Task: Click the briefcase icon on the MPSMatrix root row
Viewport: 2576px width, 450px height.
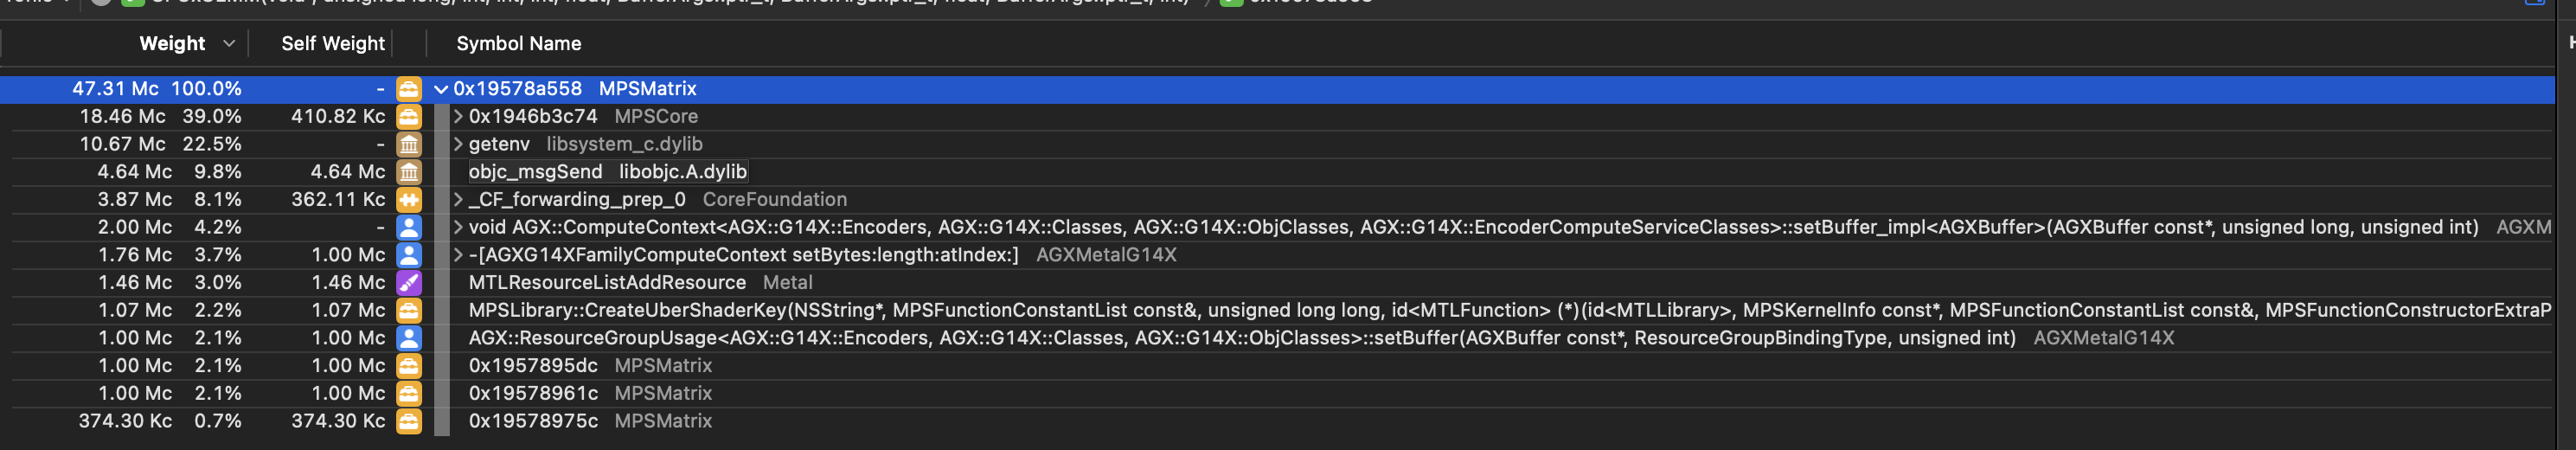Action: point(409,89)
